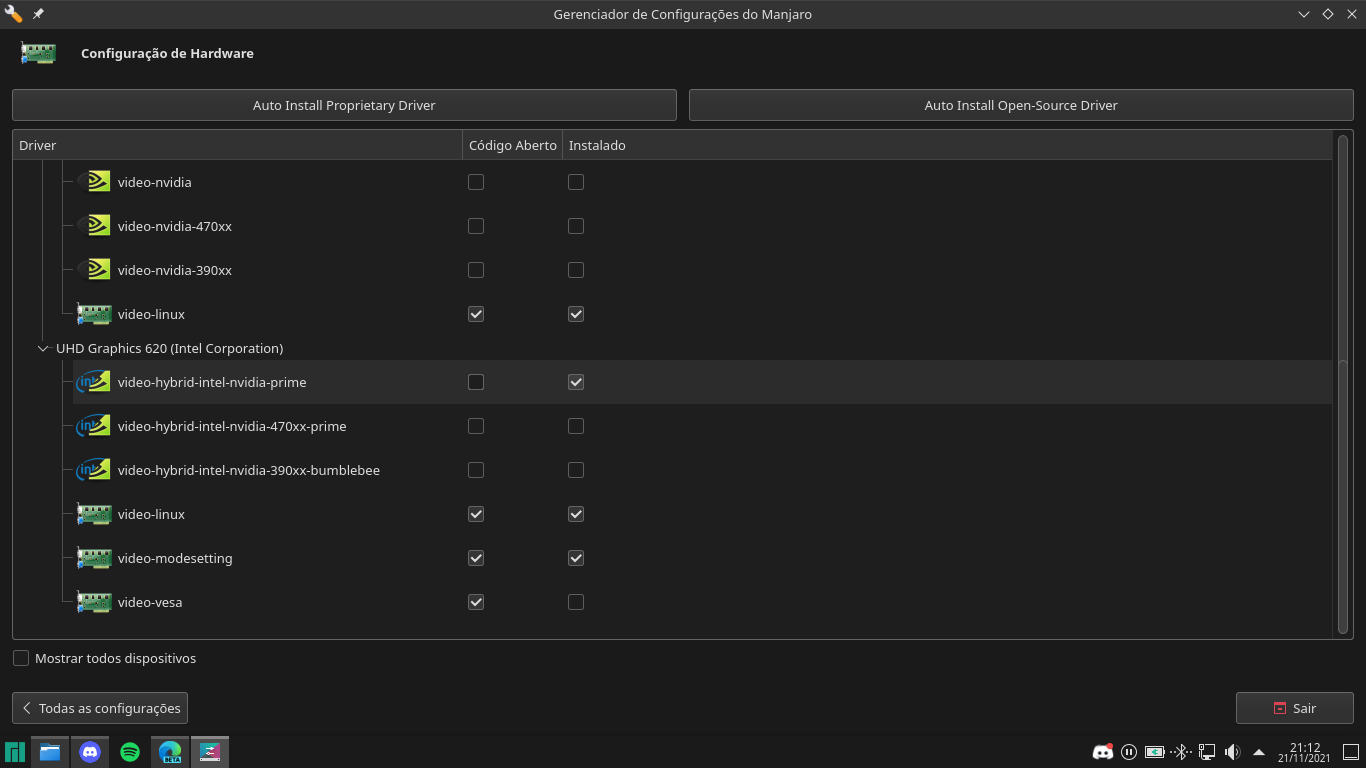
Task: Open Microsoft Edge Beta from the taskbar
Action: pos(170,752)
